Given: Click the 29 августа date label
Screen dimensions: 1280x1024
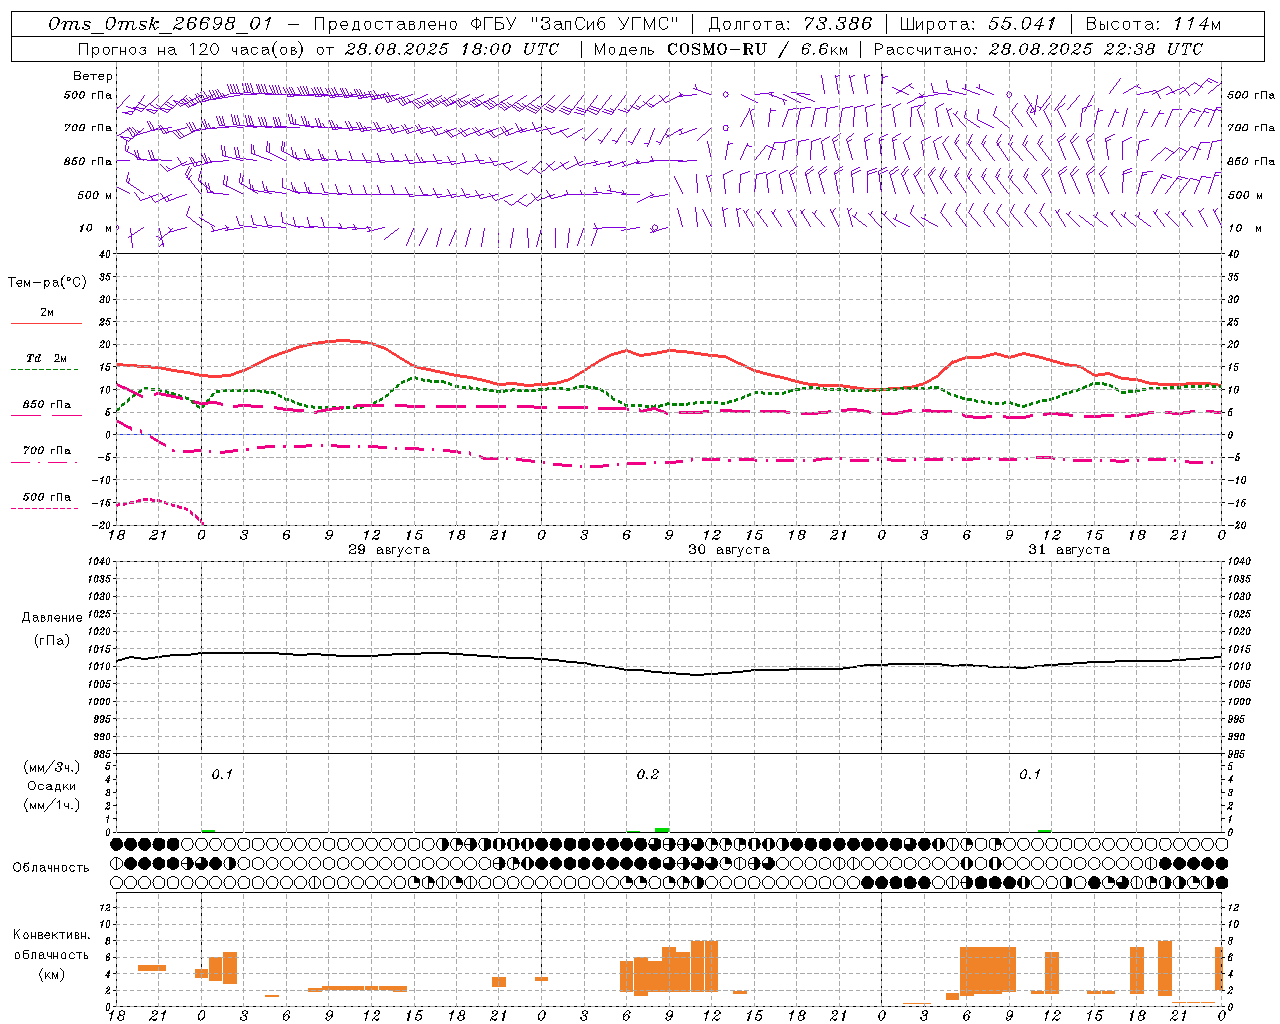Looking at the screenshot, I should click(389, 550).
